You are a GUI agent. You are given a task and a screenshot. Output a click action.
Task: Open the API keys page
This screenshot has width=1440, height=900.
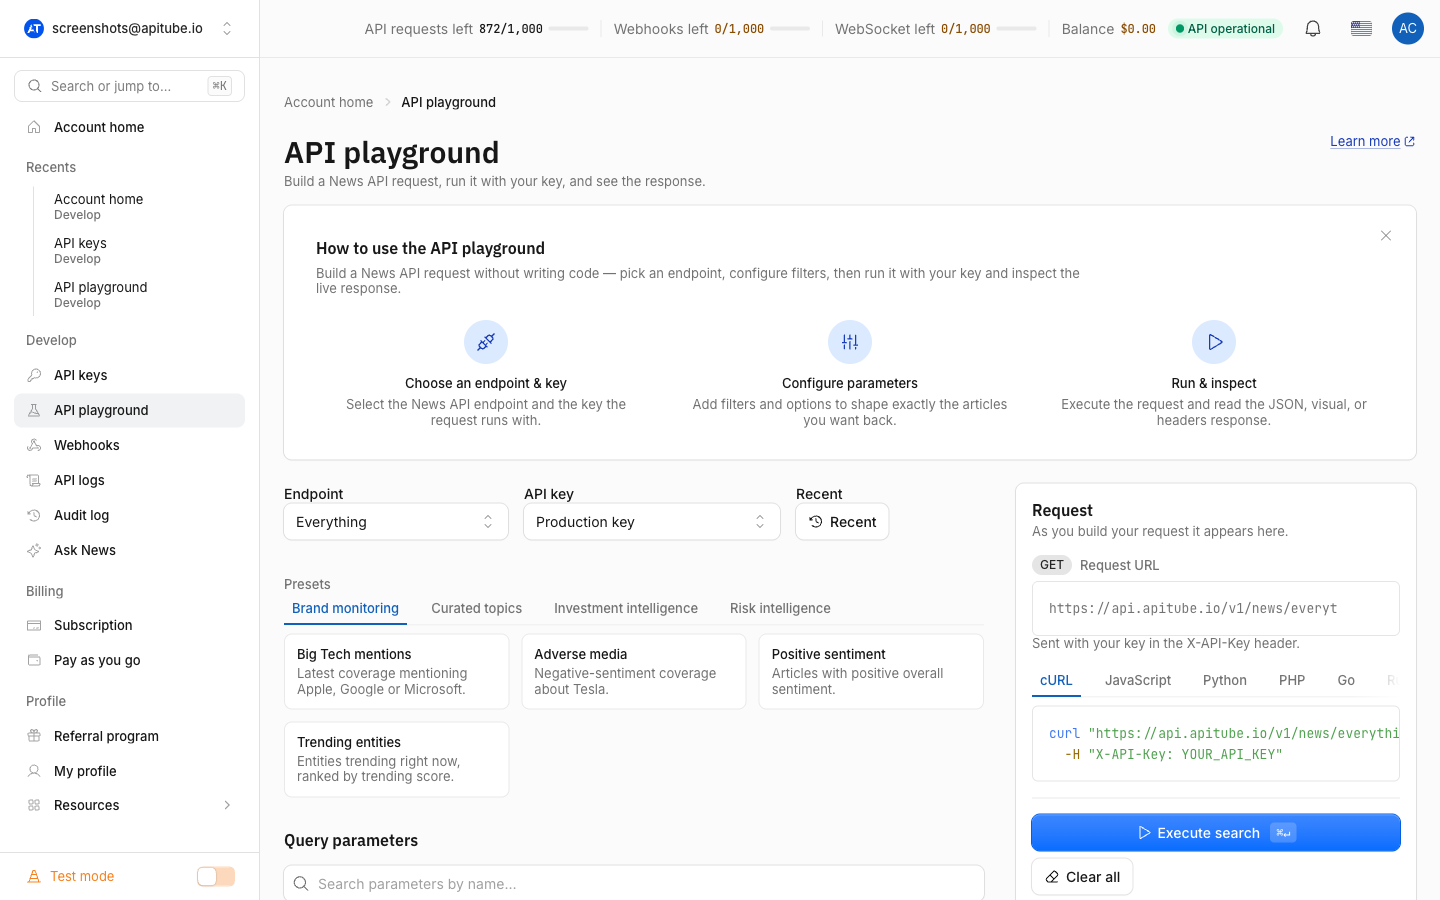click(x=129, y=375)
